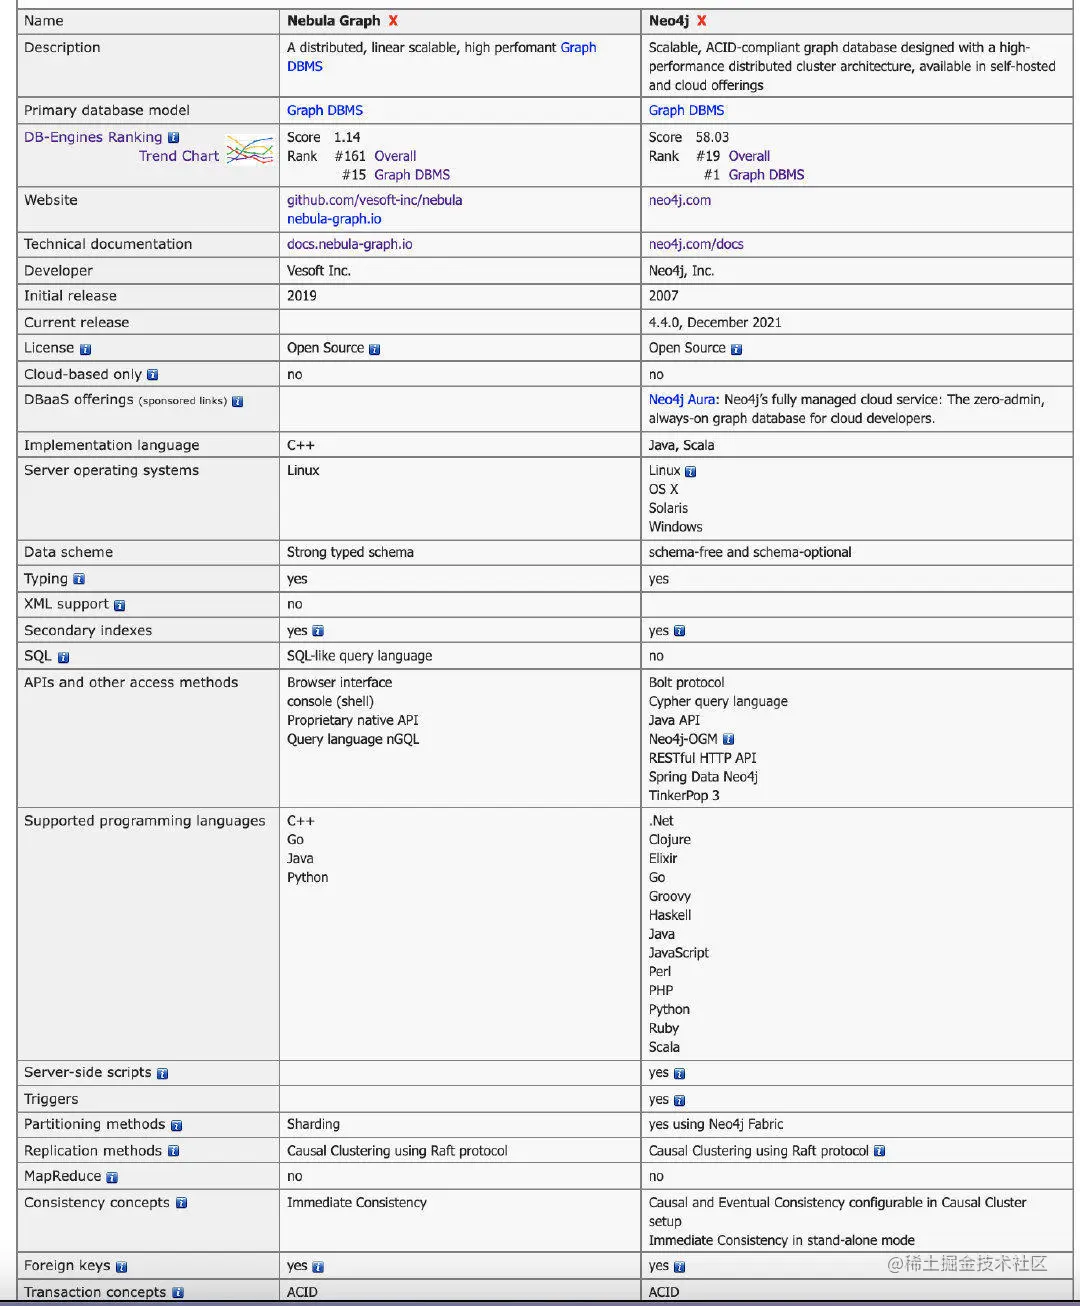
Task: Open Neo4j's #19 Overall ranking link
Action: pyautogui.click(x=749, y=156)
